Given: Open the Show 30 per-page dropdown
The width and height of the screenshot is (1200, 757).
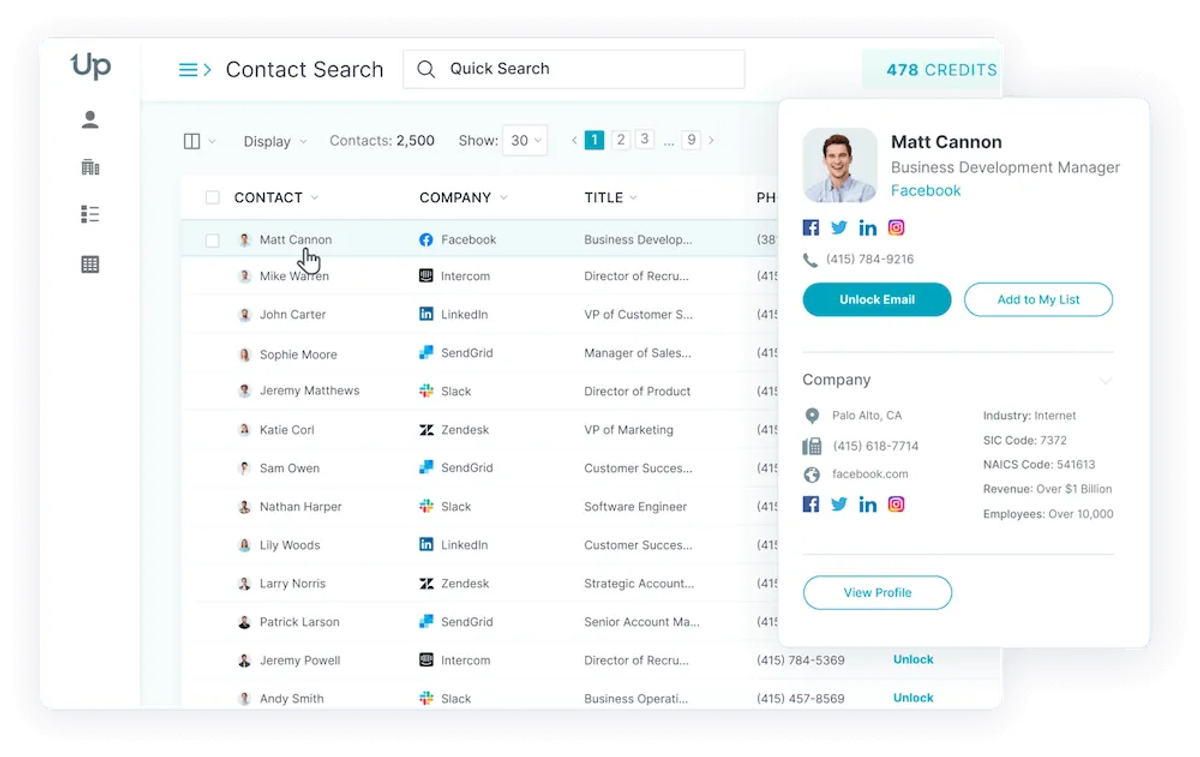Looking at the screenshot, I should click(x=524, y=141).
